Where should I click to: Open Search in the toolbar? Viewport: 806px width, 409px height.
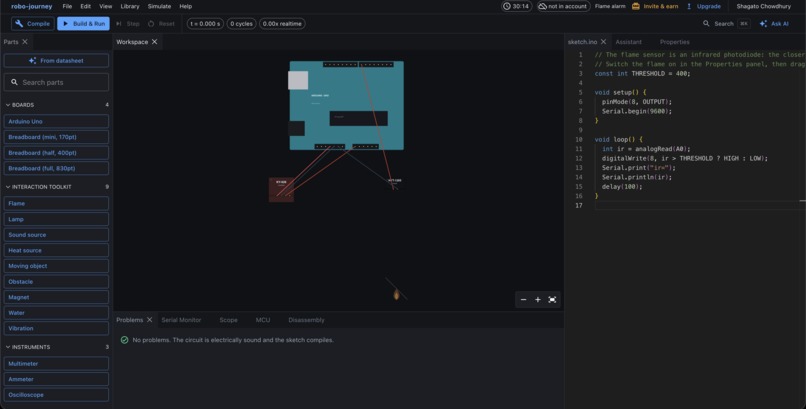pyautogui.click(x=726, y=24)
